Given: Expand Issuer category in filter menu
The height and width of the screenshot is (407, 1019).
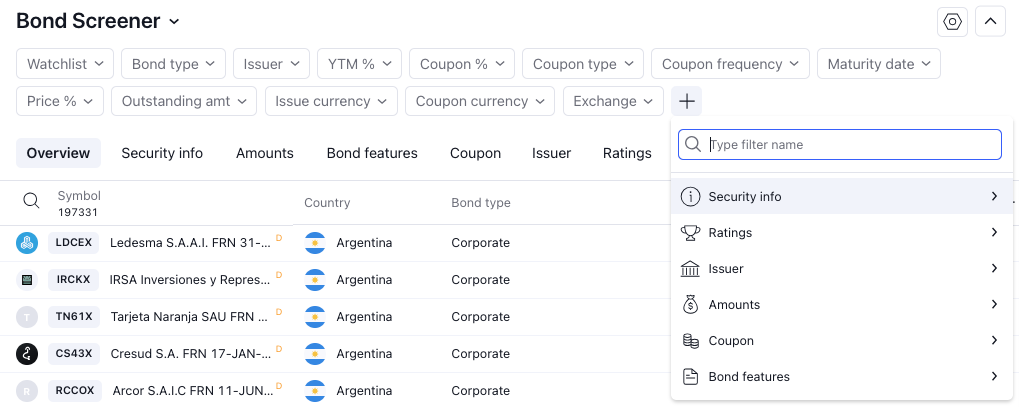Looking at the screenshot, I should 842,269.
